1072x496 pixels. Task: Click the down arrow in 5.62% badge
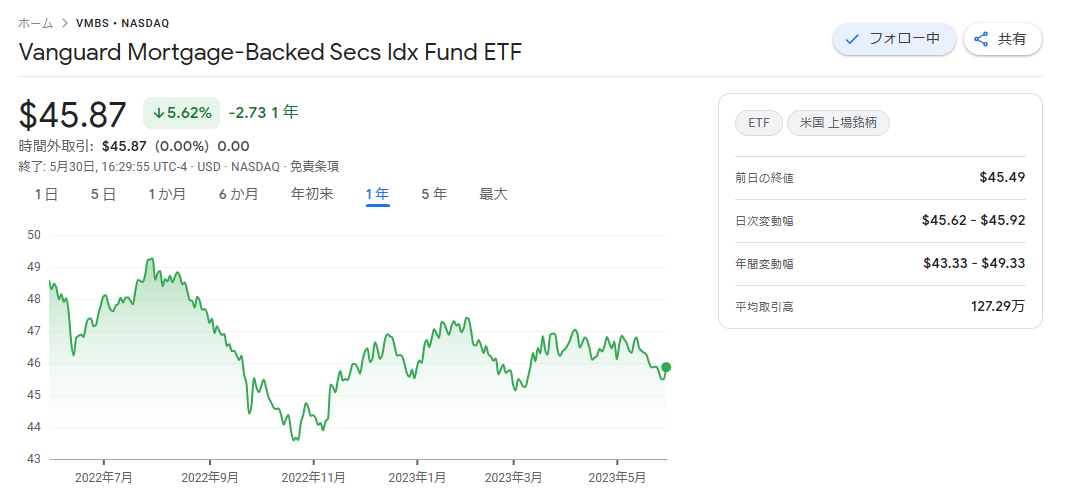point(159,114)
